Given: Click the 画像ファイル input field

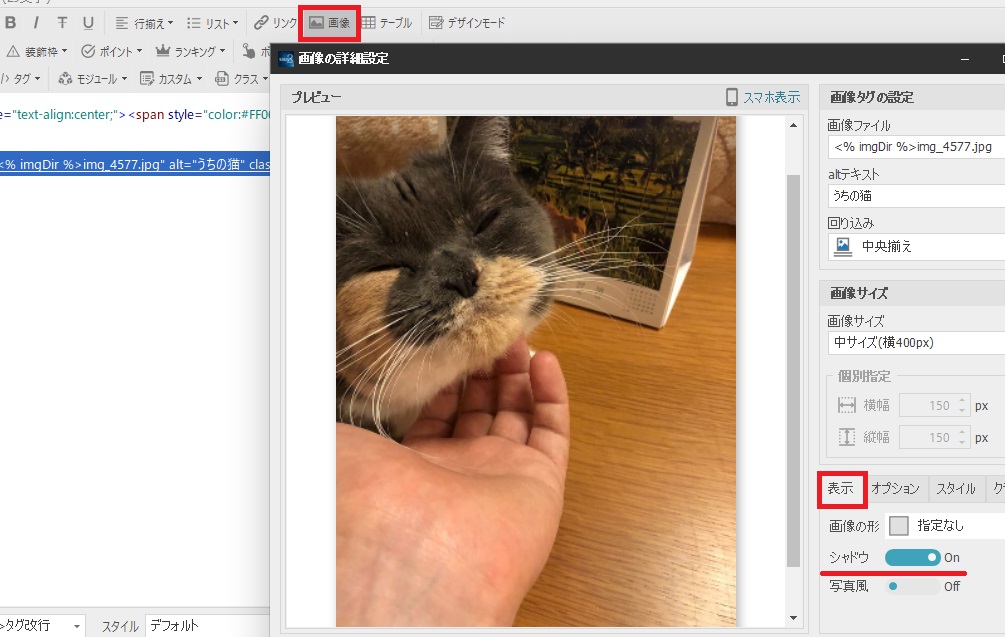Looking at the screenshot, I should pos(917,147).
